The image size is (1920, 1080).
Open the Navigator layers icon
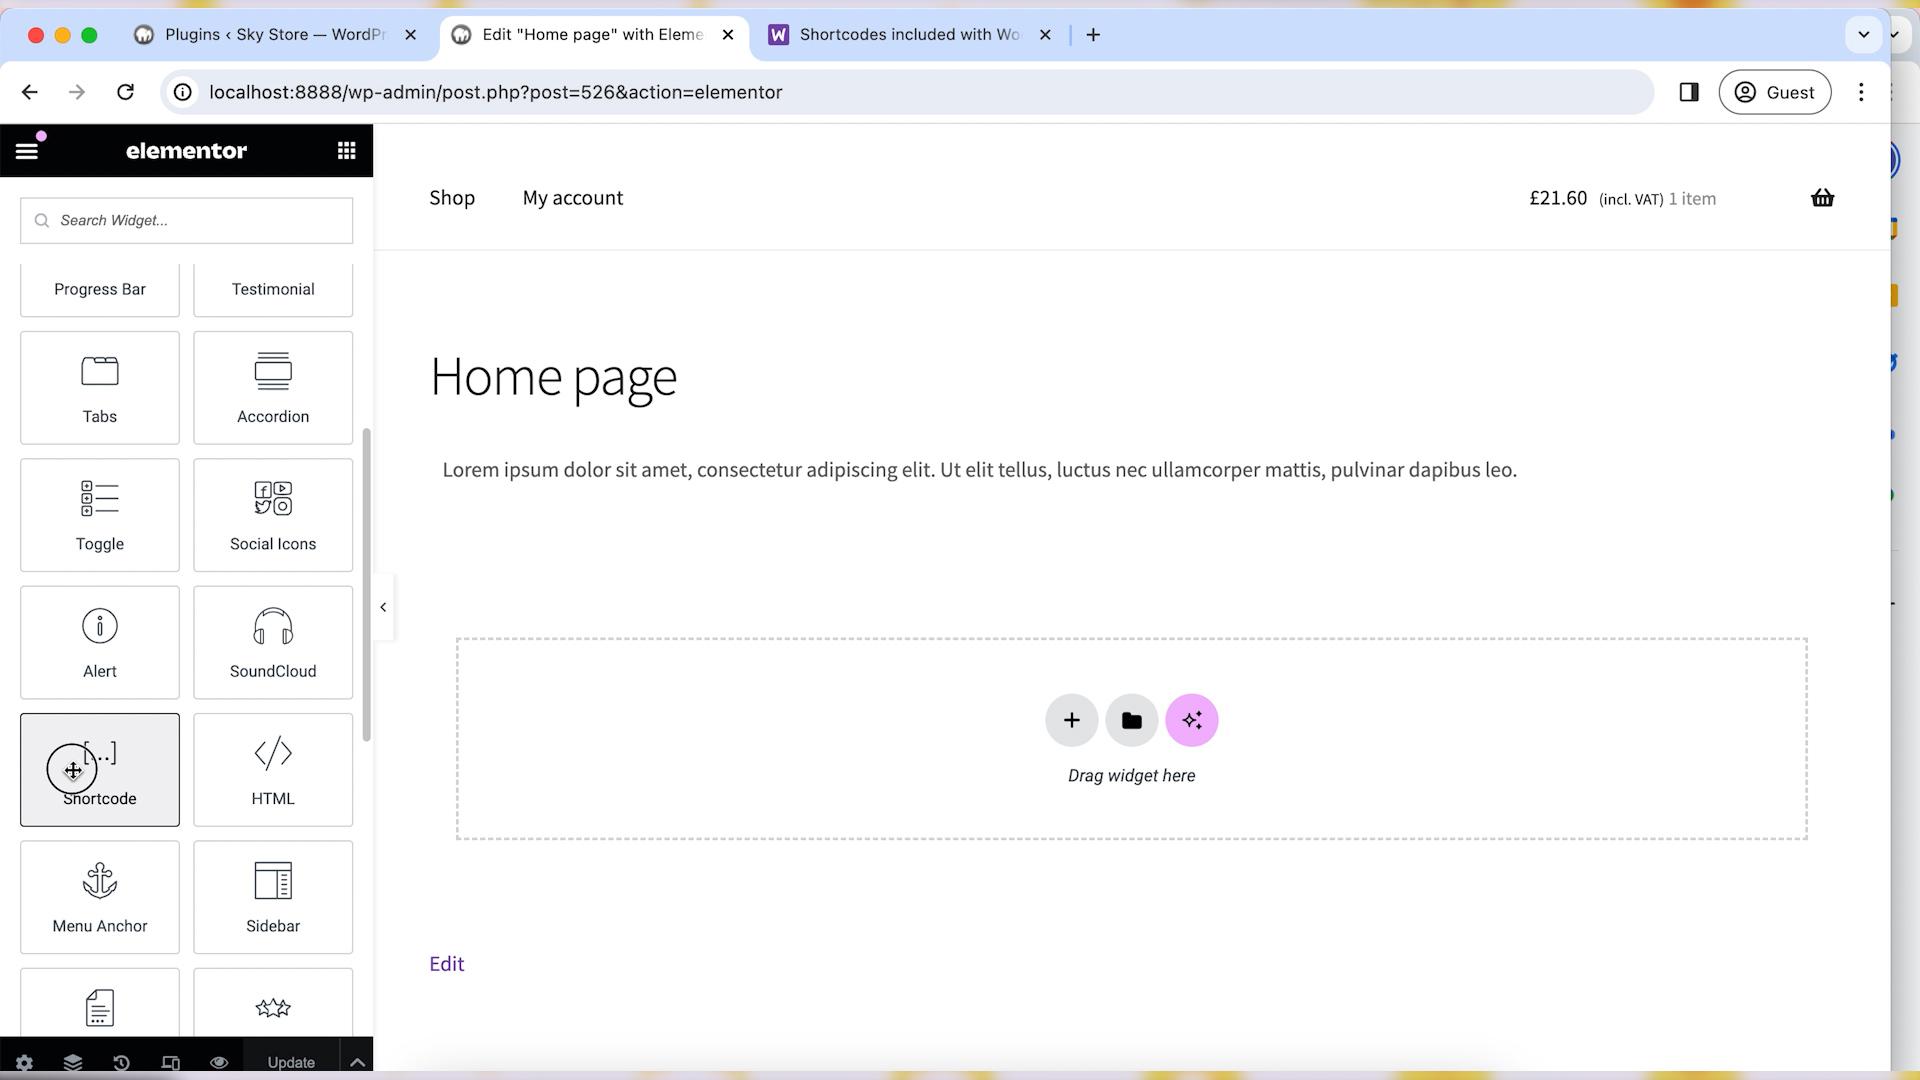[x=72, y=1062]
